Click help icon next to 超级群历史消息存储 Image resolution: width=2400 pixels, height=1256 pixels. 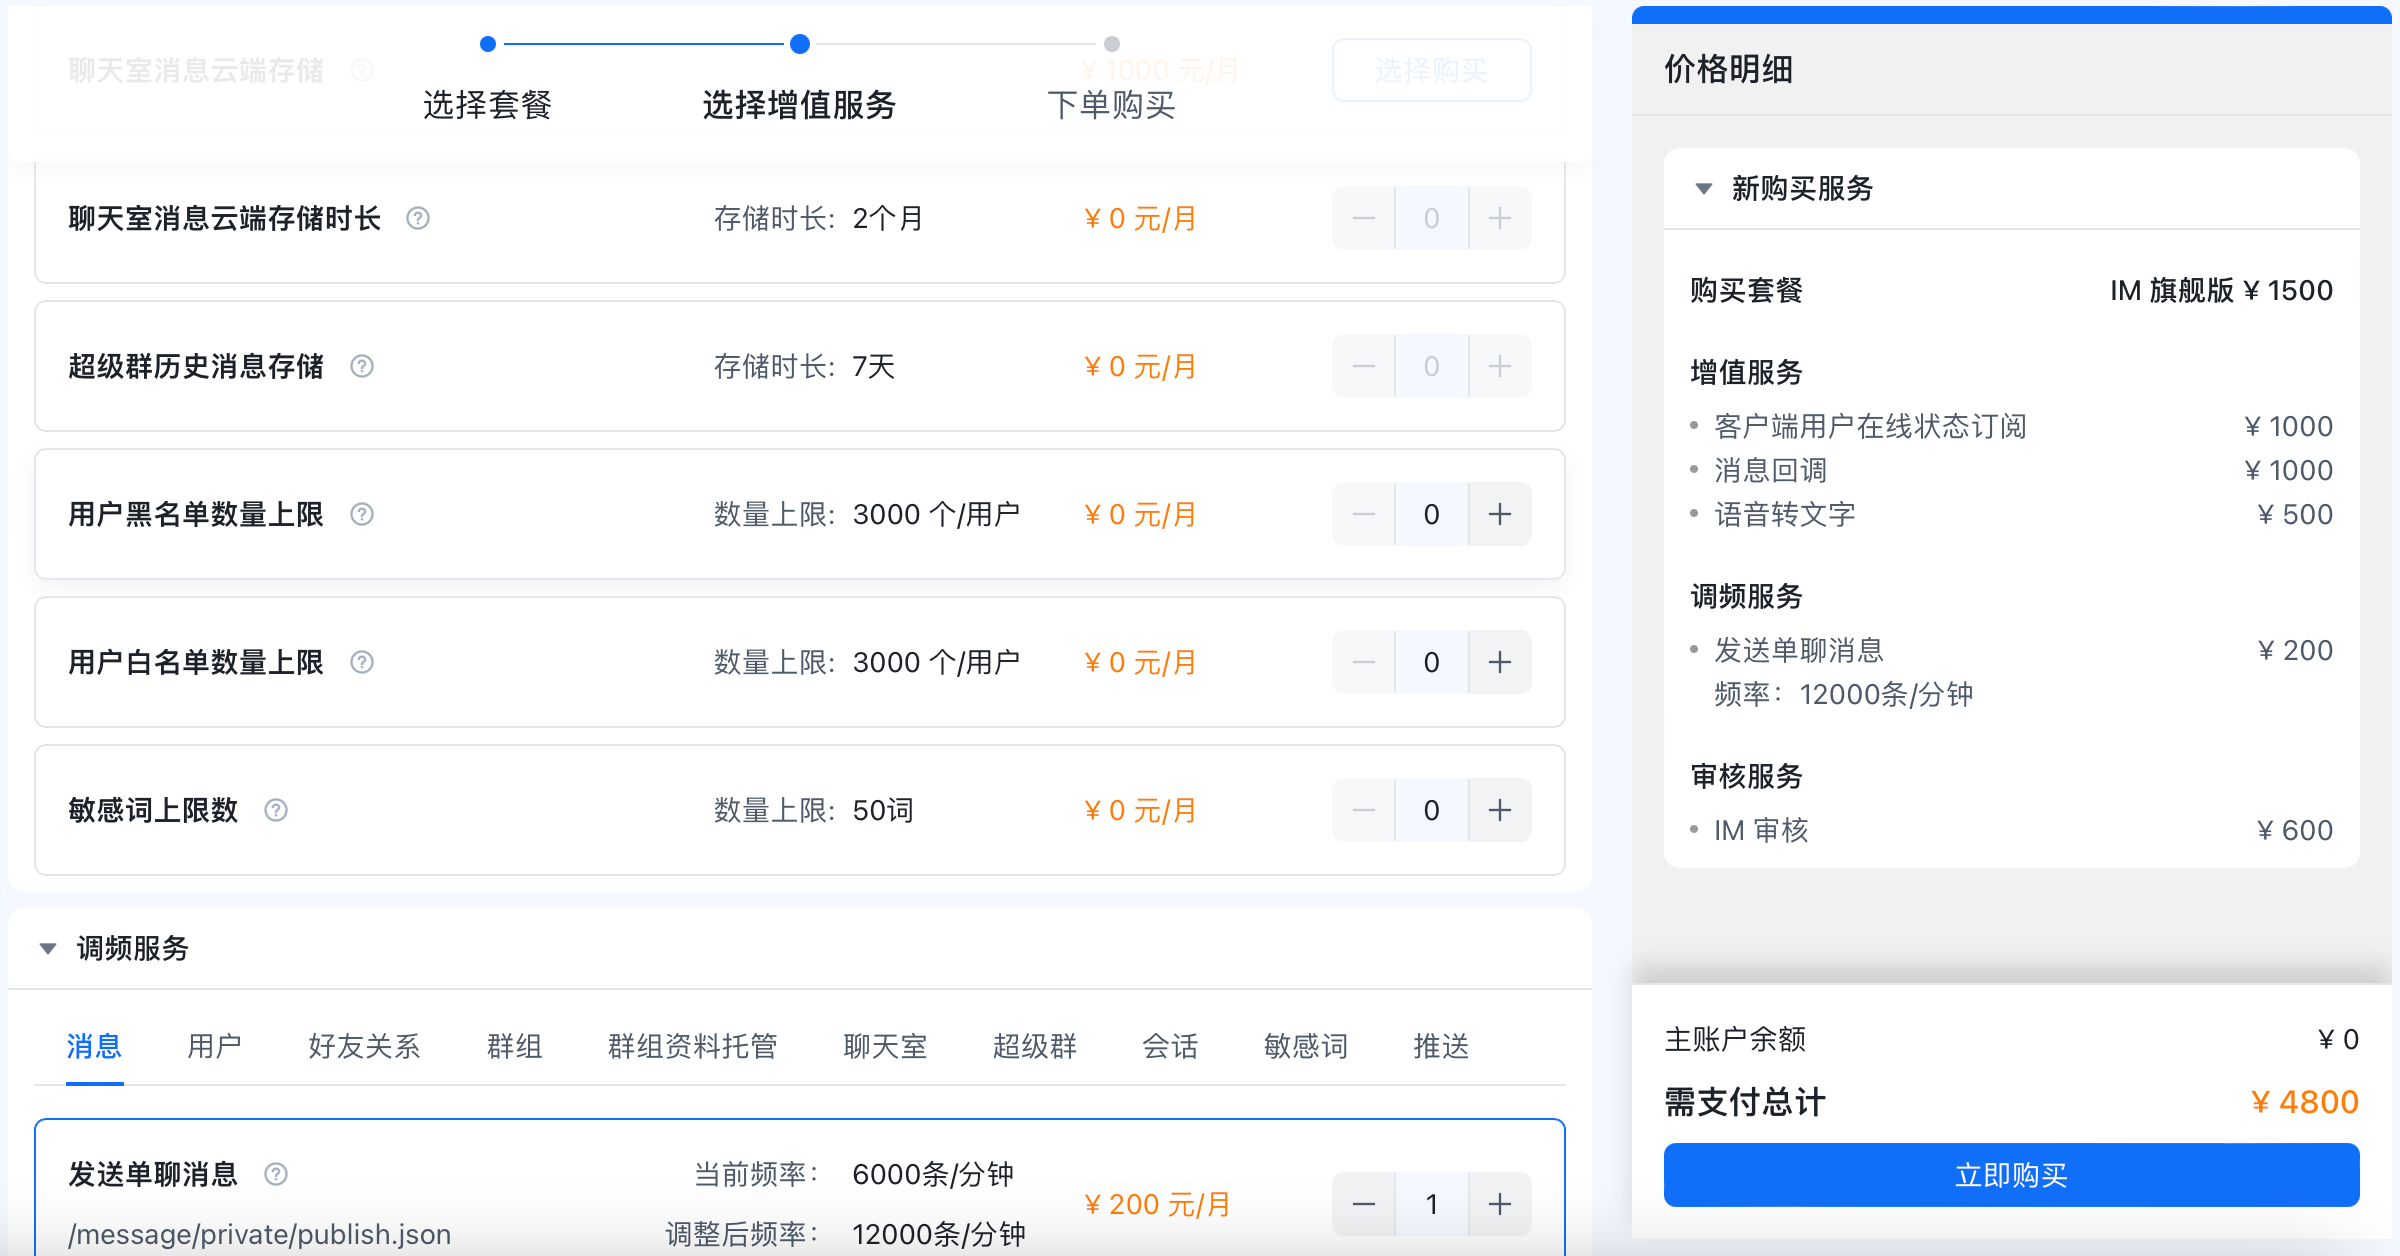tap(362, 366)
